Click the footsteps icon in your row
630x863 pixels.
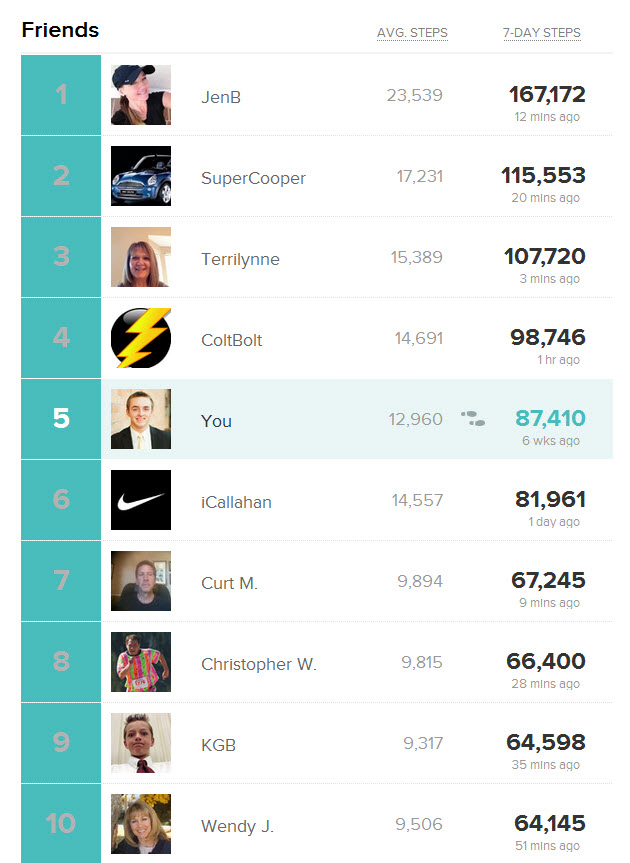(473, 419)
